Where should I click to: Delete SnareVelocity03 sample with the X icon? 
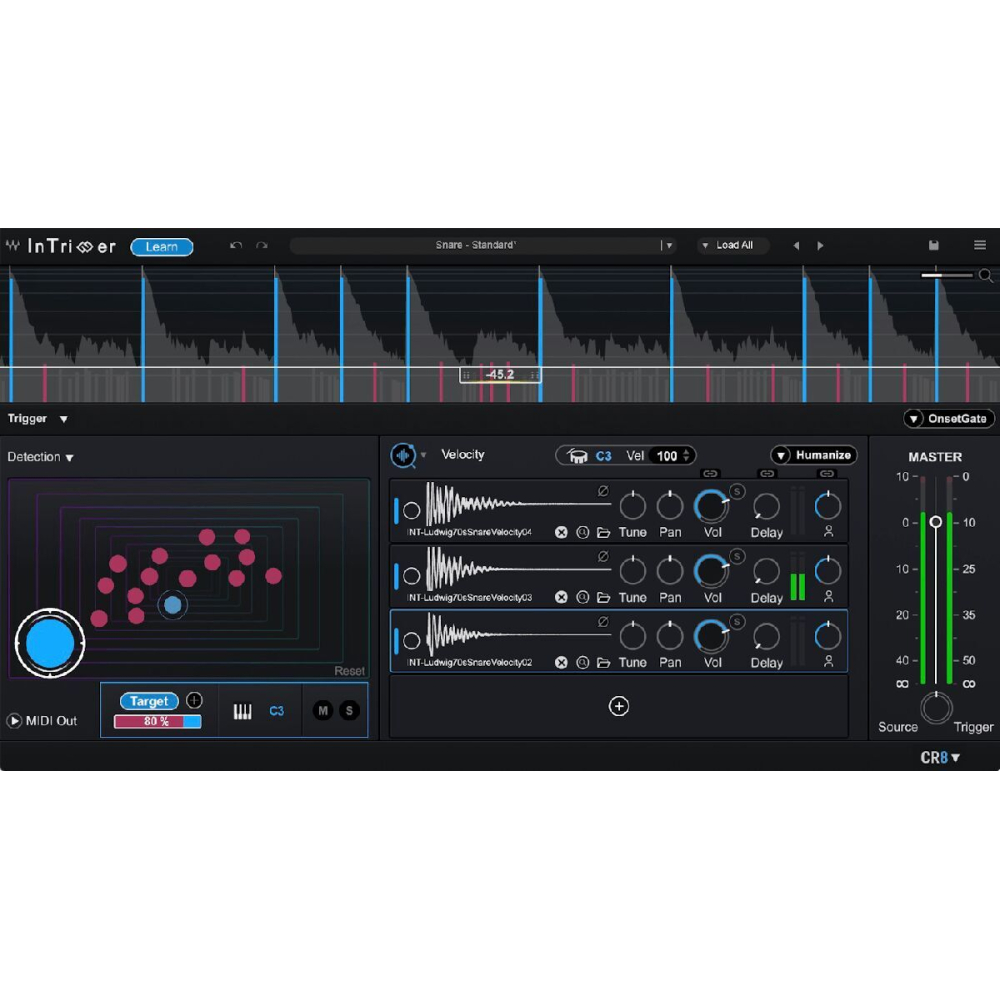pyautogui.click(x=561, y=596)
